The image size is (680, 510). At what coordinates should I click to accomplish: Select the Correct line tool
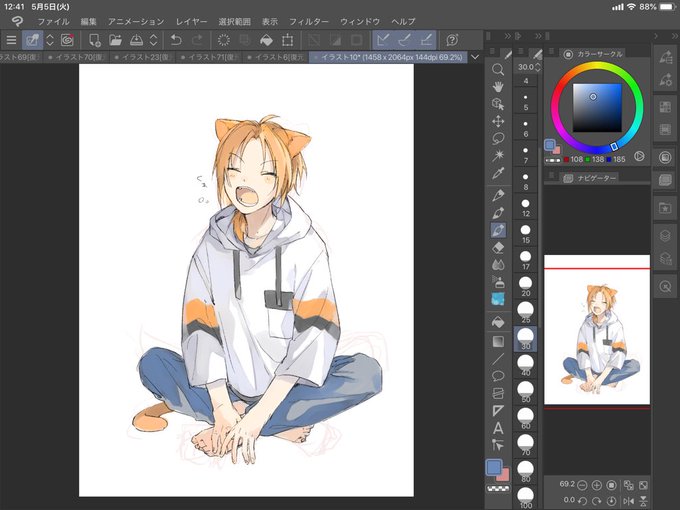click(498, 445)
